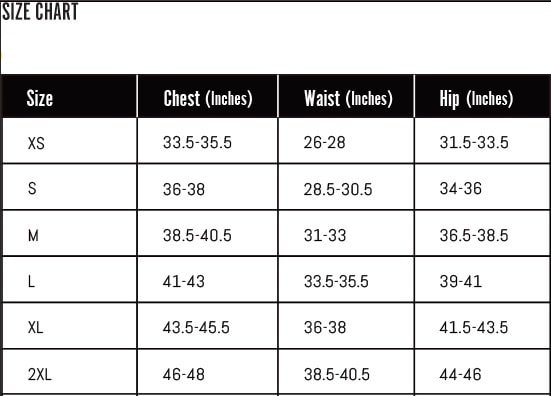Click the XS chest value 33.5-35.5

pos(197,143)
